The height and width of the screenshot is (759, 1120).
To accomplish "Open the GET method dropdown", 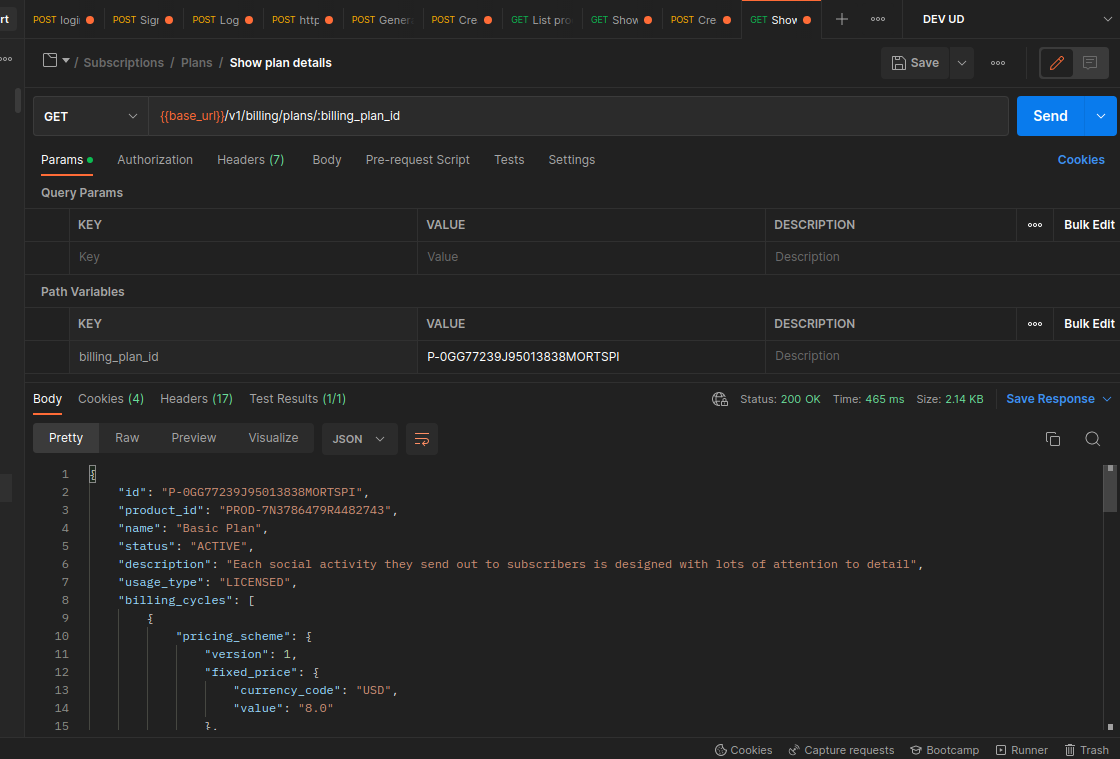I will 90,116.
